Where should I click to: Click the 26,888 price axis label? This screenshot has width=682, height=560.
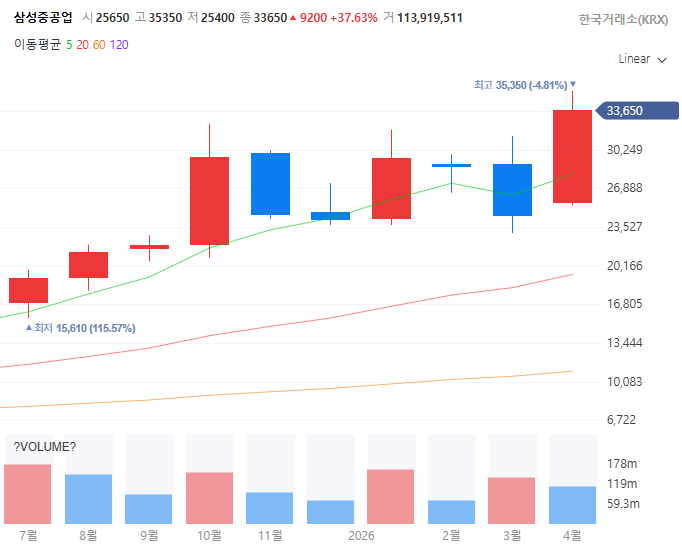click(625, 188)
